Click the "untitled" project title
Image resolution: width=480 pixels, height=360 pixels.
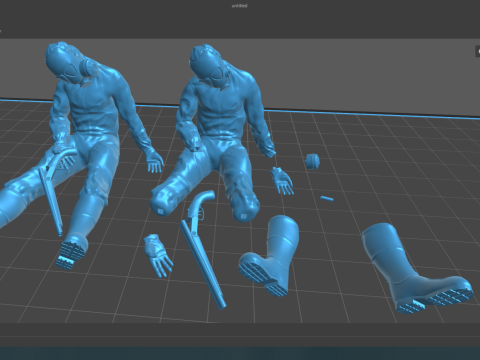(239, 6)
